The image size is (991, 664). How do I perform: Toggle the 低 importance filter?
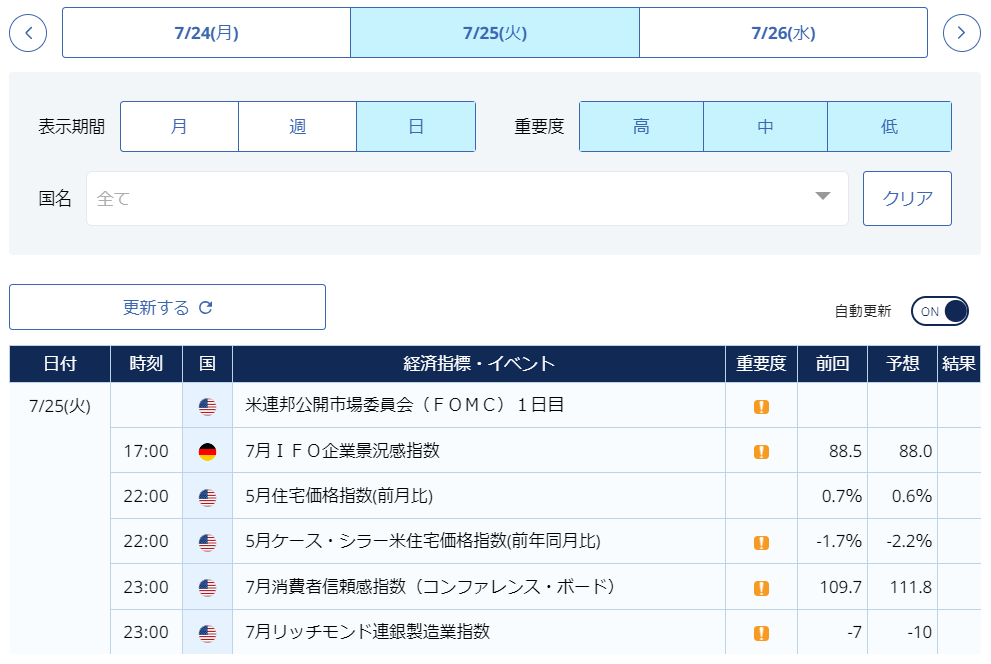click(x=889, y=127)
